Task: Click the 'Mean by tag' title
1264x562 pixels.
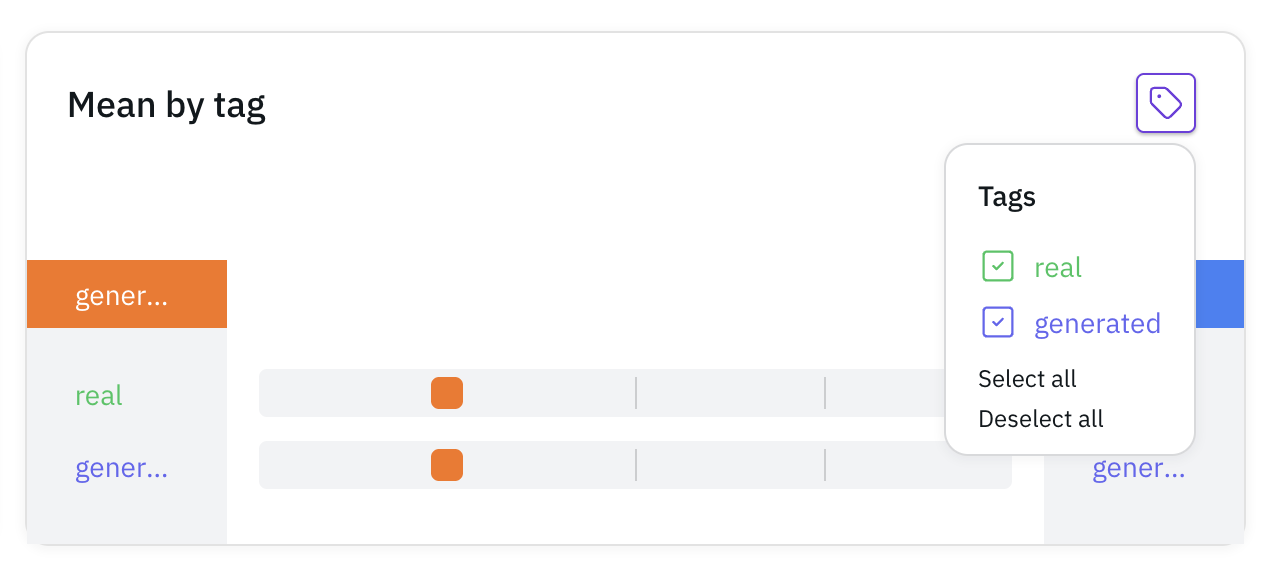Action: pyautogui.click(x=166, y=105)
